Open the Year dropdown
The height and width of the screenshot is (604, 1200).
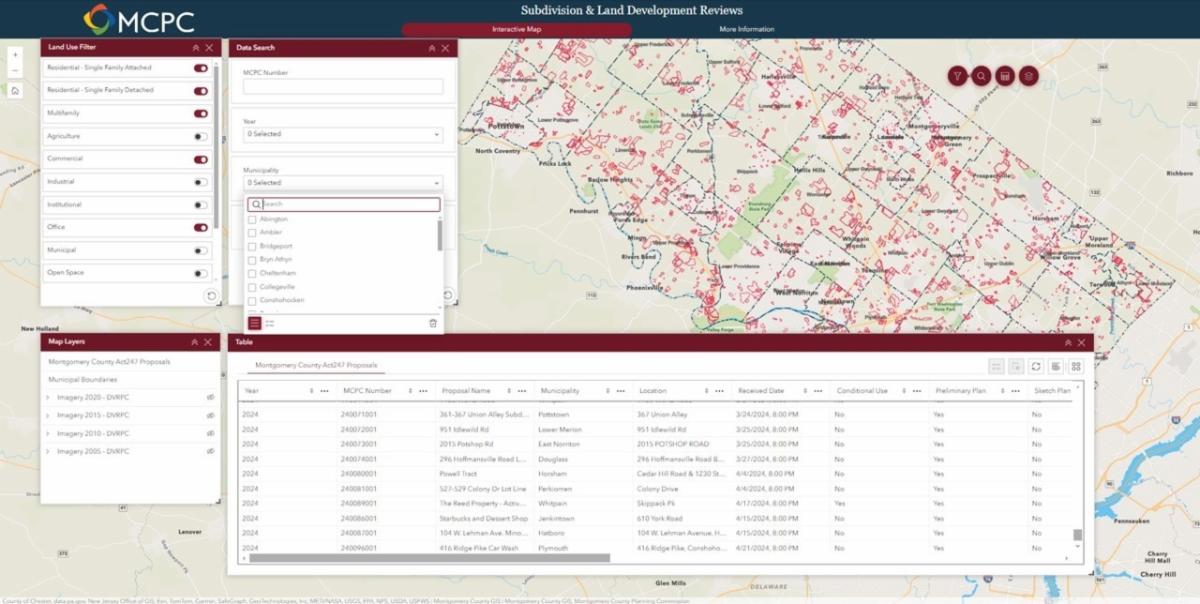(x=342, y=134)
